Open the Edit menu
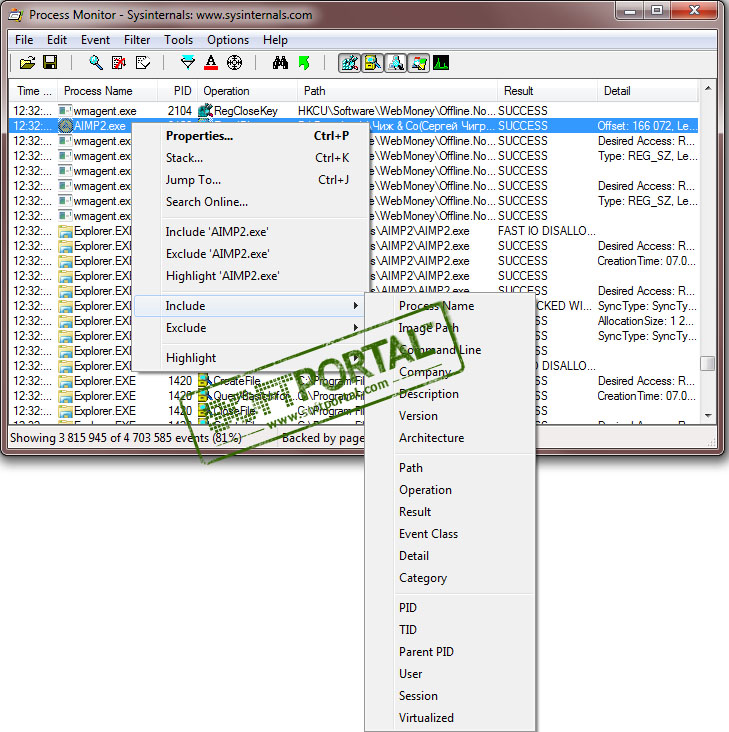Screen dimensions: 729x732 tap(57, 40)
